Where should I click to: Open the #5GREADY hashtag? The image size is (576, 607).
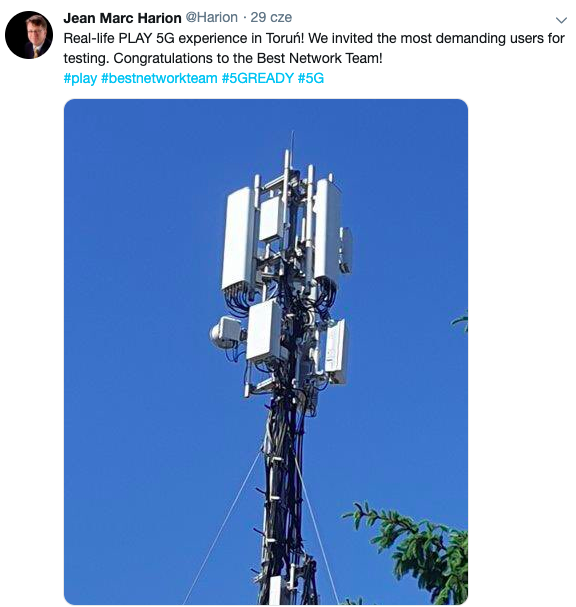pos(257,78)
